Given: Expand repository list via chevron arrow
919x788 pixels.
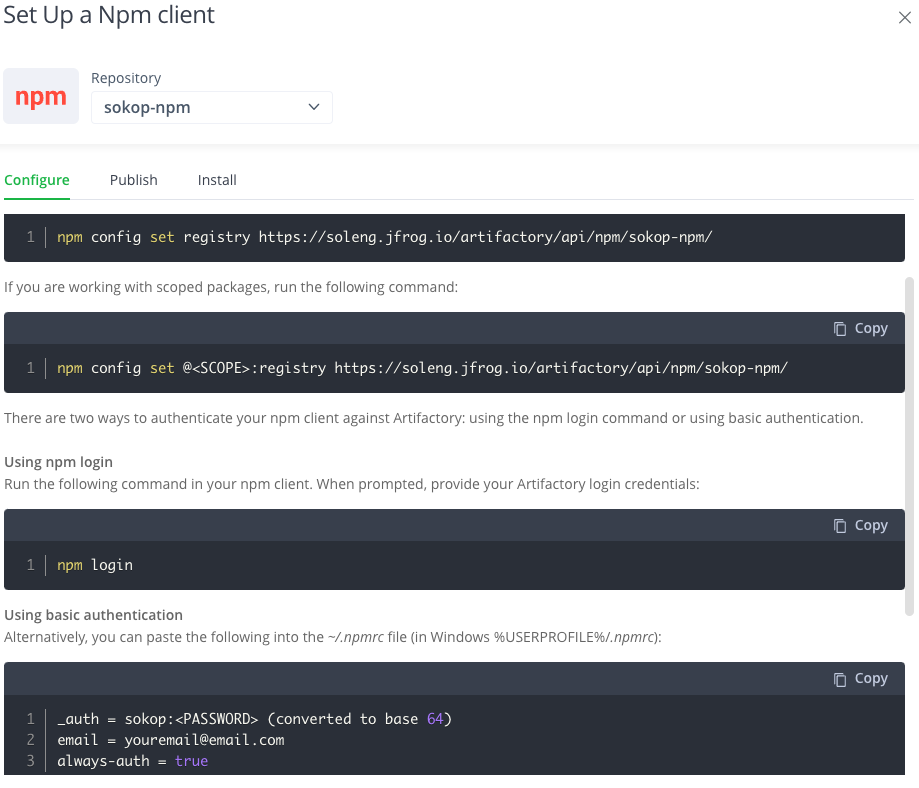Looking at the screenshot, I should tap(314, 107).
